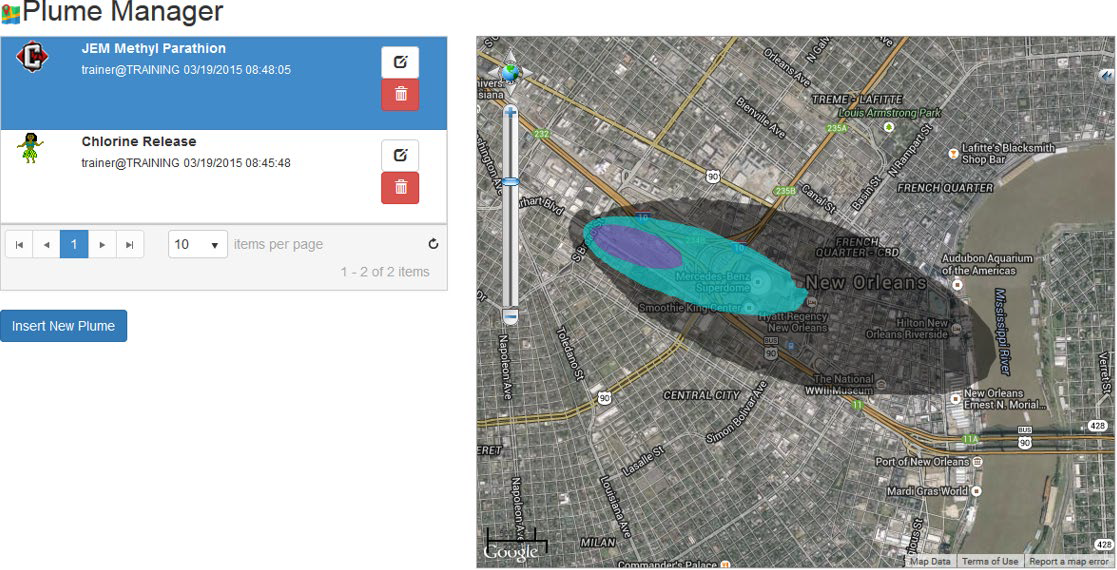1117x570 pixels.
Task: Open the Map Data link
Action: click(x=930, y=561)
